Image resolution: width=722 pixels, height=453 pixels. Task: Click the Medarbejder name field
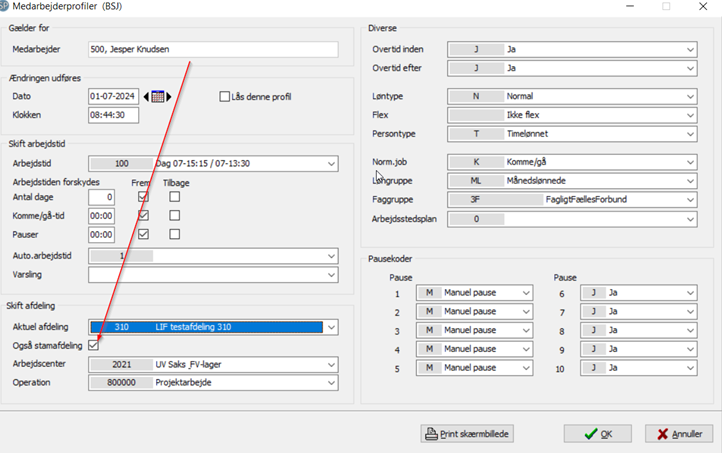tap(213, 49)
